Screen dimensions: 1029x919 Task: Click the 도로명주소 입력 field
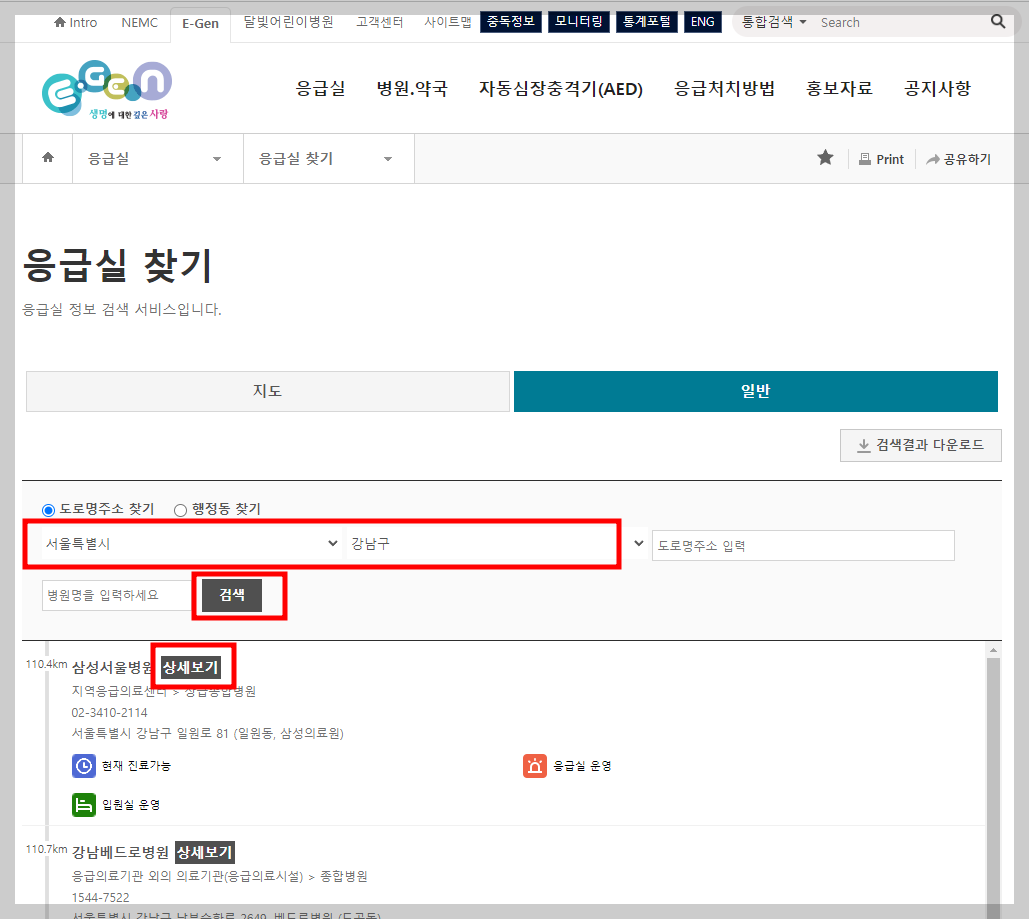tap(803, 545)
